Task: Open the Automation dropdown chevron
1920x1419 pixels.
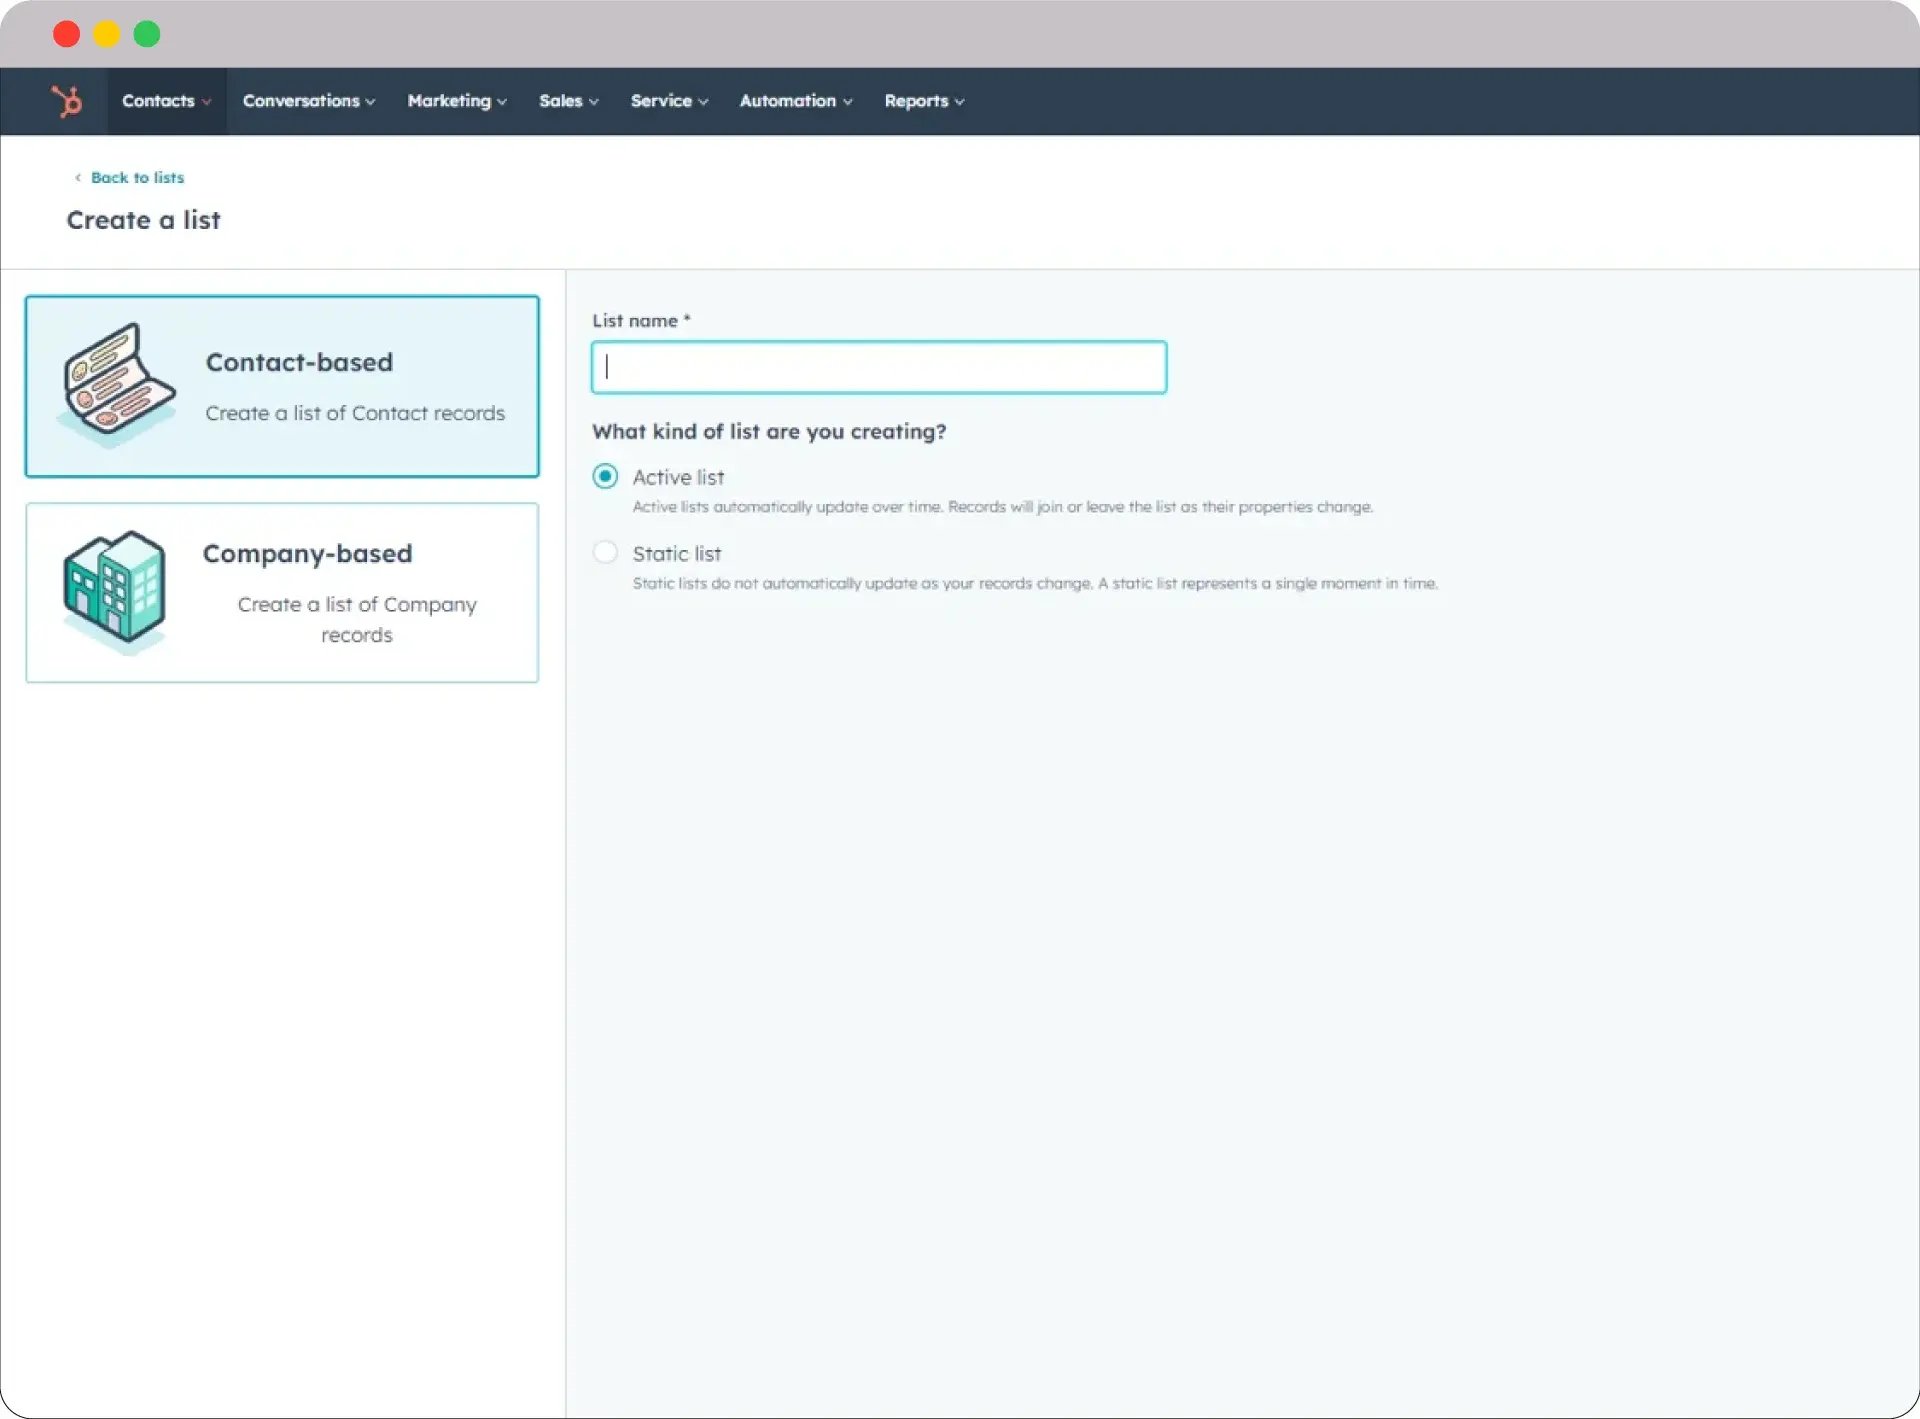Action: coord(847,101)
